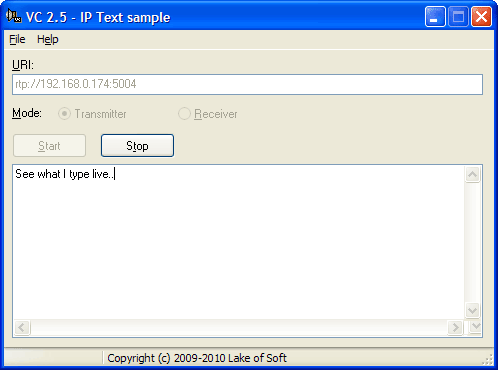This screenshot has width=498, height=370.
Task: Click the vertical scrollbar up arrow
Action: click(472, 174)
